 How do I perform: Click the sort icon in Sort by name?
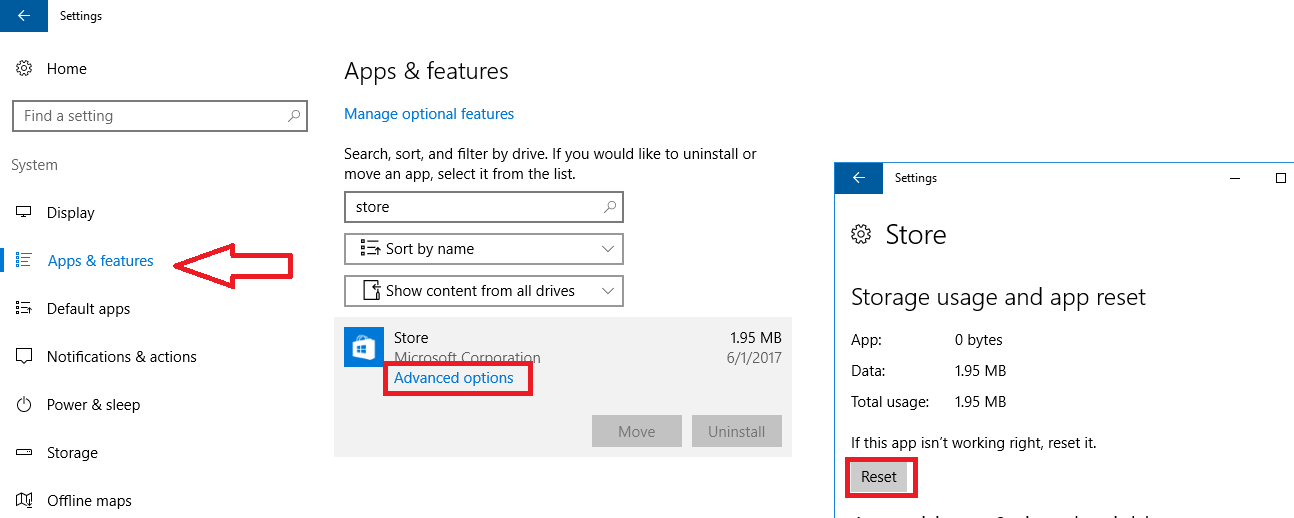point(369,248)
